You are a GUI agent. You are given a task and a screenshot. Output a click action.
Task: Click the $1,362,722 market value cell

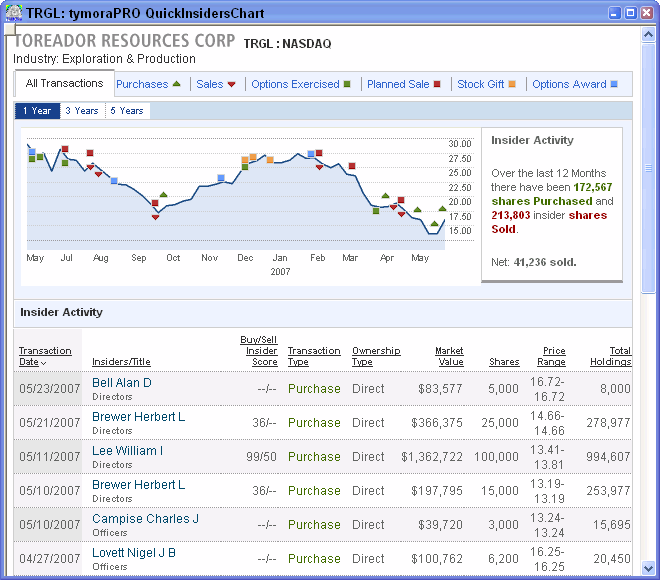click(432, 457)
